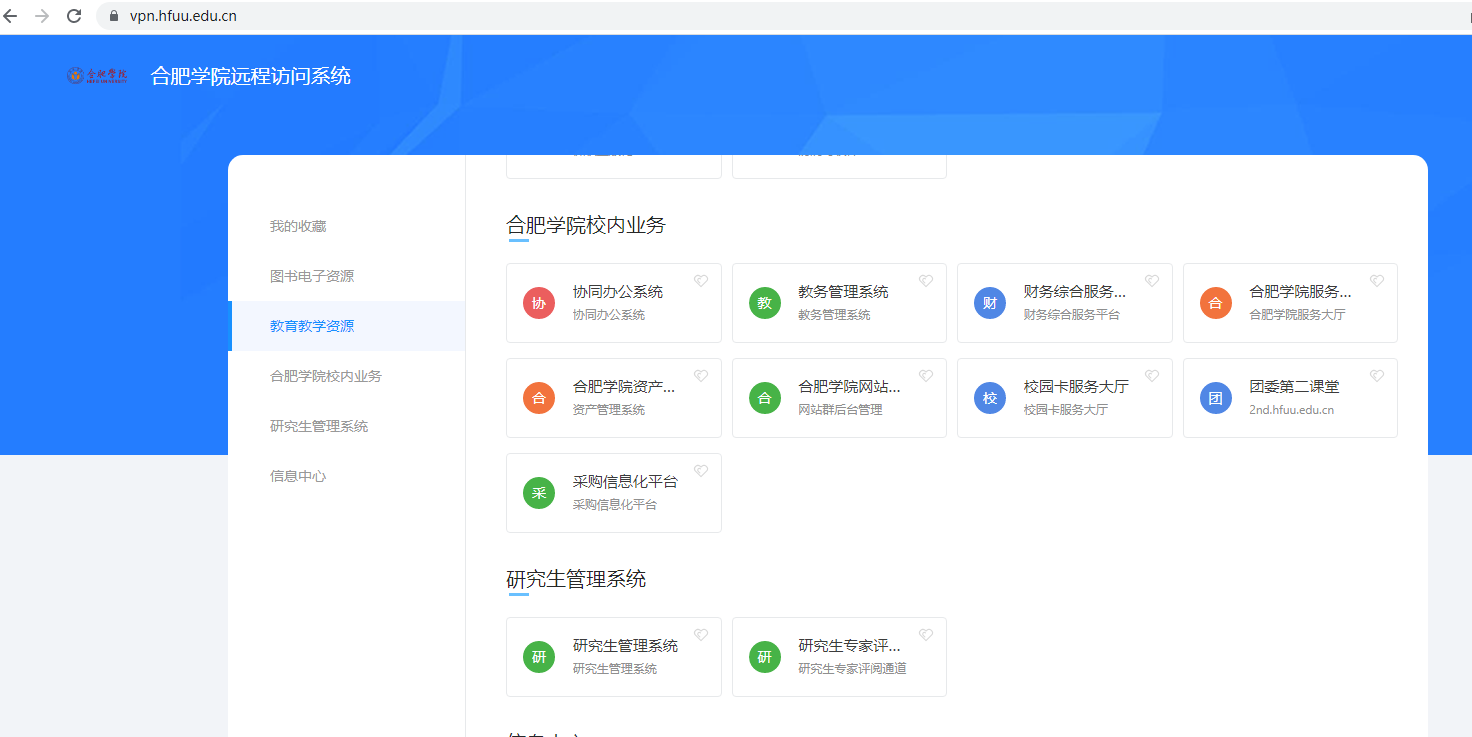Open the 团委第二课堂 title link
1472x737 pixels.
(1294, 387)
